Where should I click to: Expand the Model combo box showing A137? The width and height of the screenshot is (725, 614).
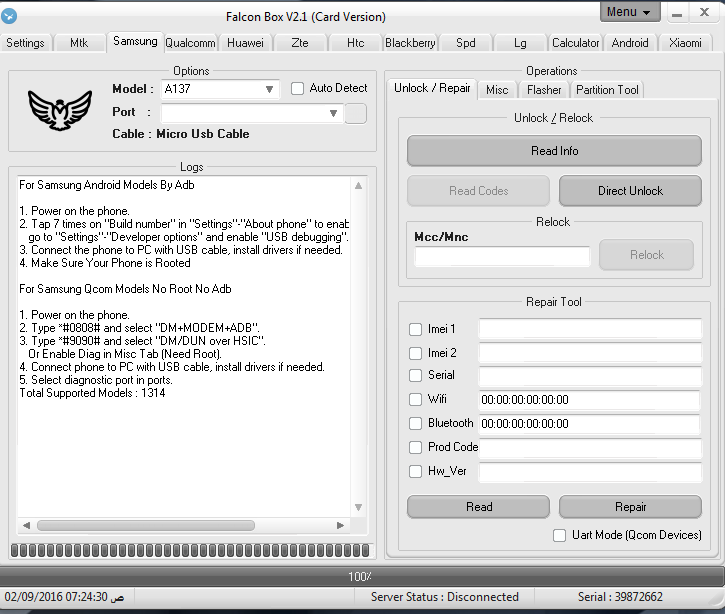(220, 89)
